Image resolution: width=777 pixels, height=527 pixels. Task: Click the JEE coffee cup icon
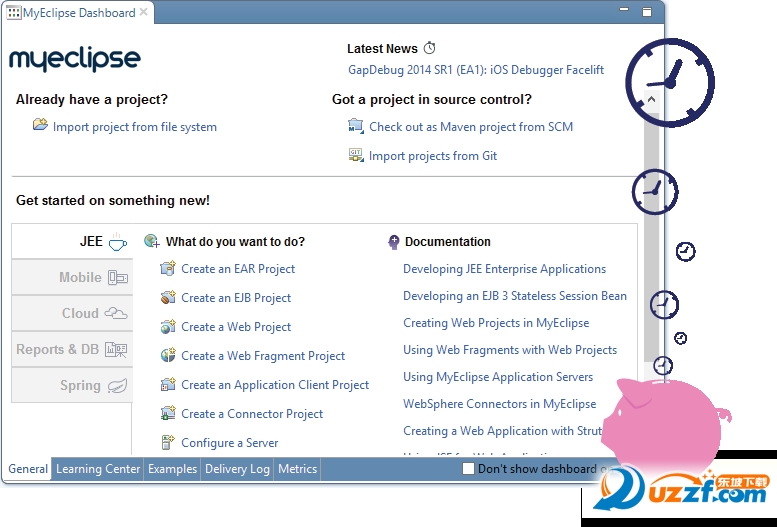click(x=118, y=242)
